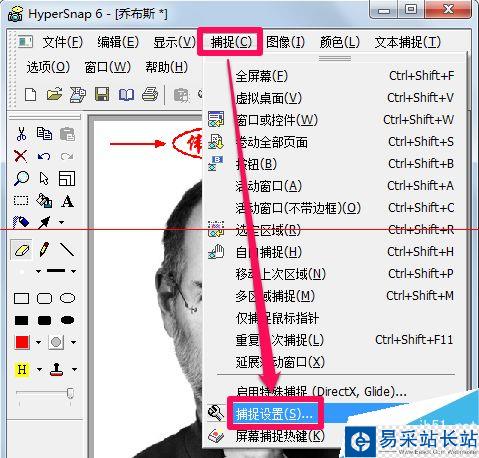Click the Print icon
This screenshot has width=479, height=458.
click(150, 95)
